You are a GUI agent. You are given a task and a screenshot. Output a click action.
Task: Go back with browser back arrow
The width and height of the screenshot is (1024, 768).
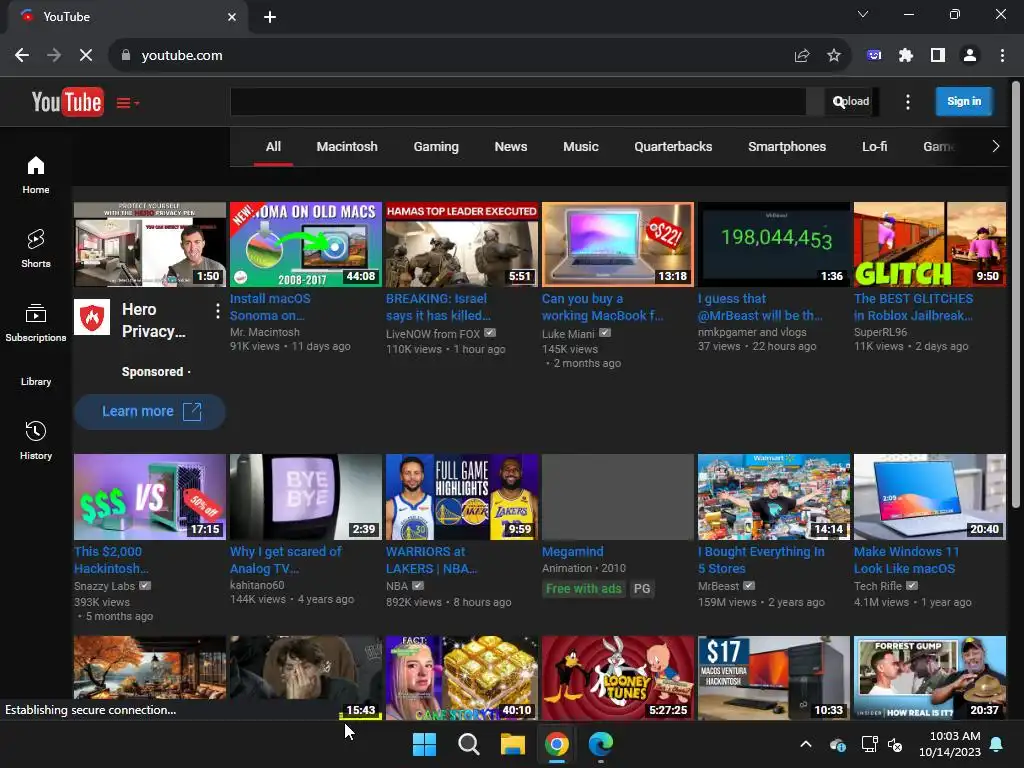pyautogui.click(x=22, y=56)
